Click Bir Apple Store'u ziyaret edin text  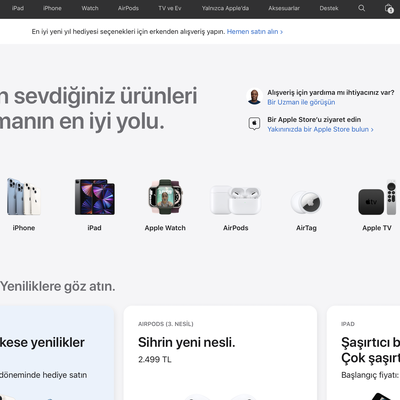coord(314,120)
